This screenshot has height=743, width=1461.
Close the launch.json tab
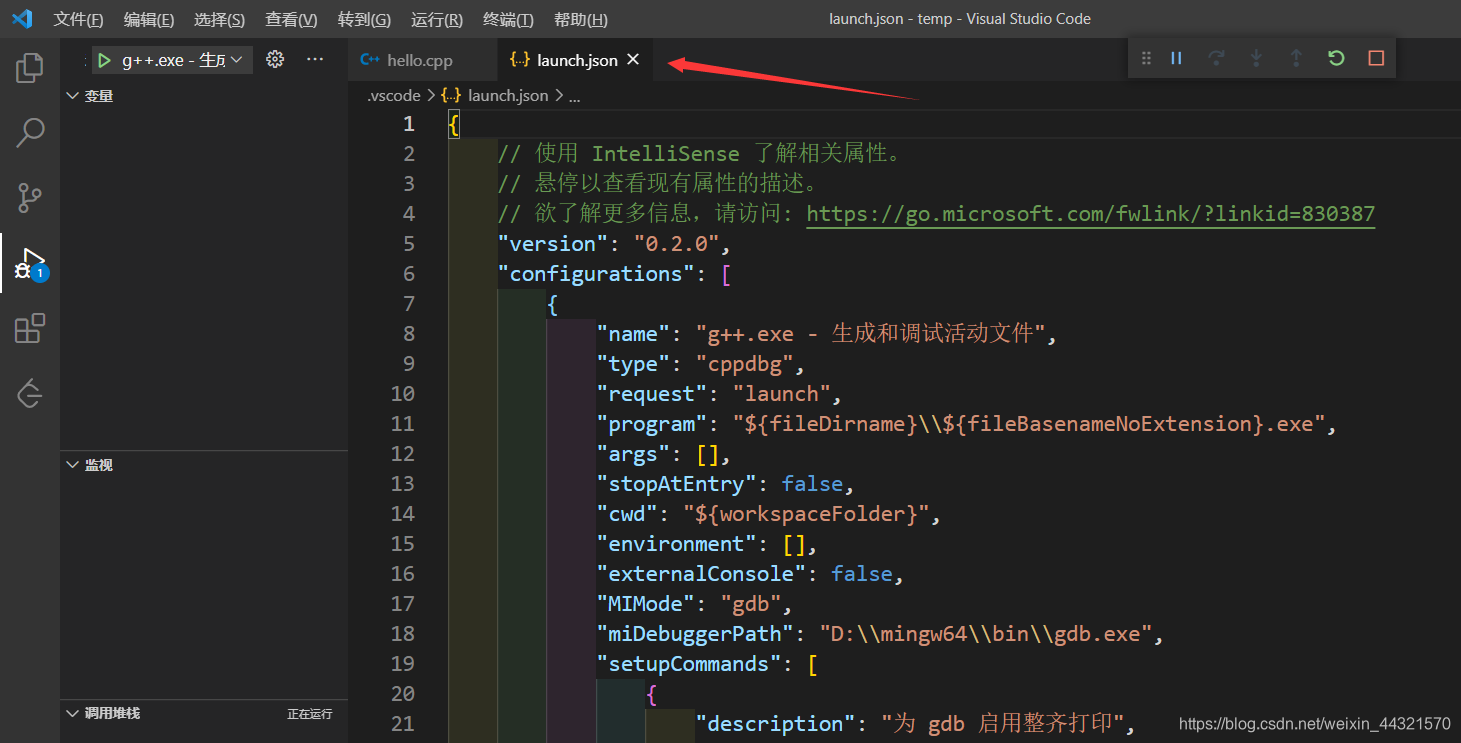(633, 60)
